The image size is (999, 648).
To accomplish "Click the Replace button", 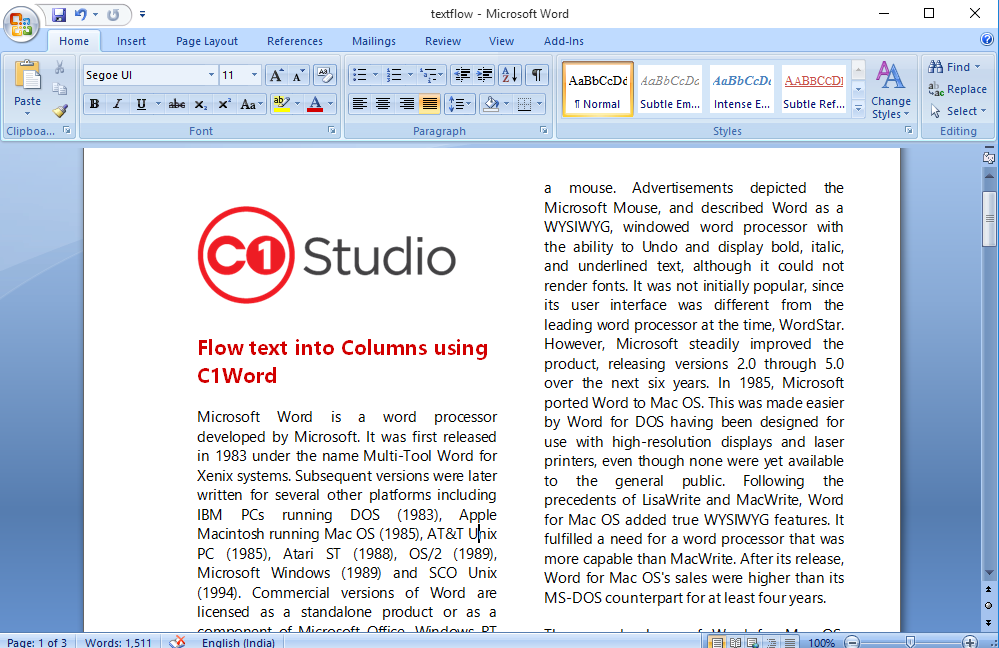I will 958,89.
